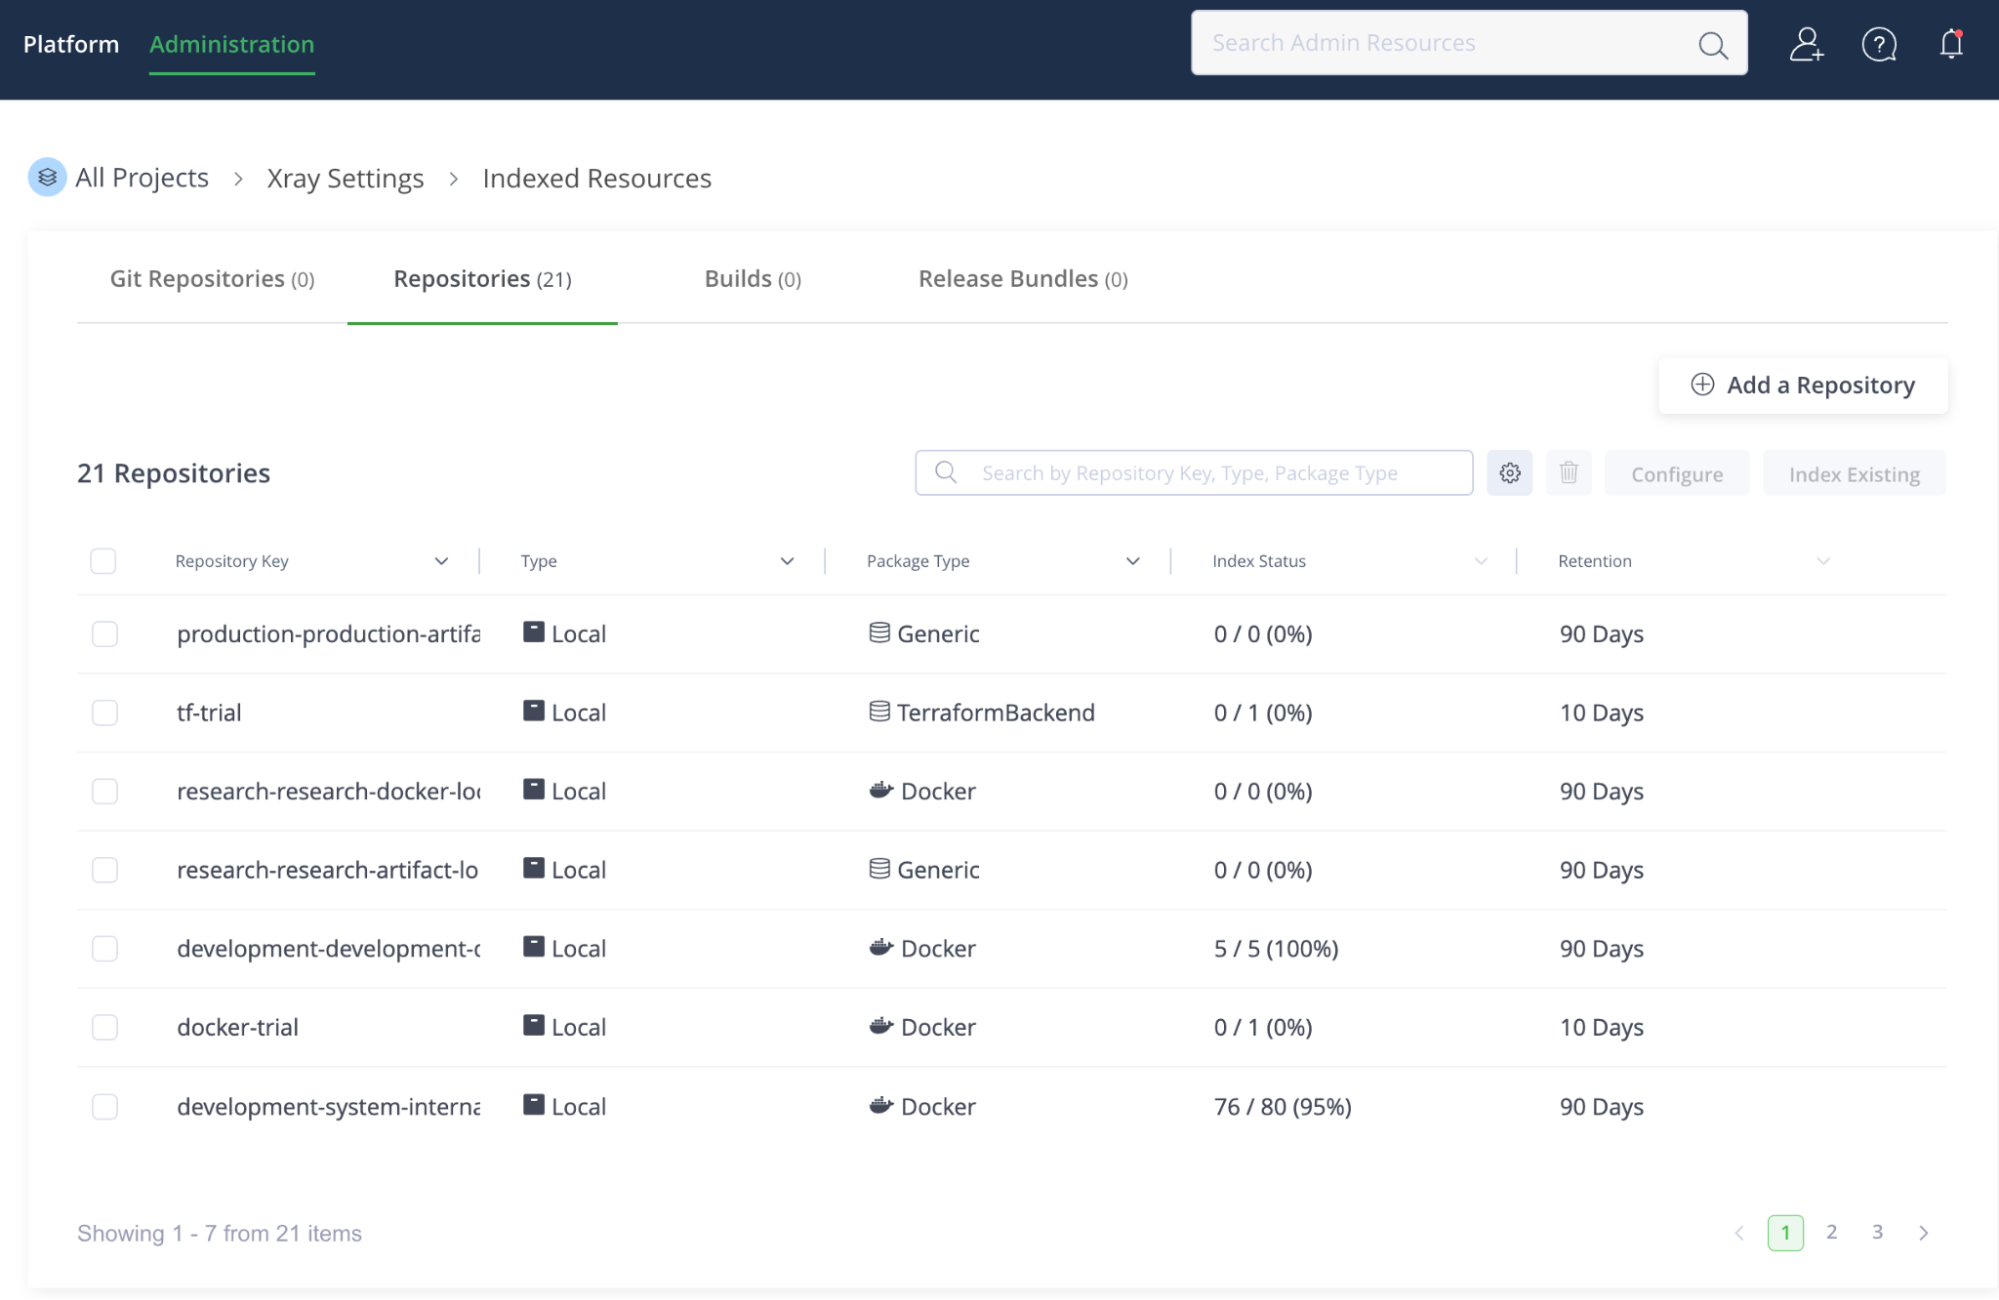Click the add user icon
Image resolution: width=1999 pixels, height=1300 pixels.
tap(1806, 44)
